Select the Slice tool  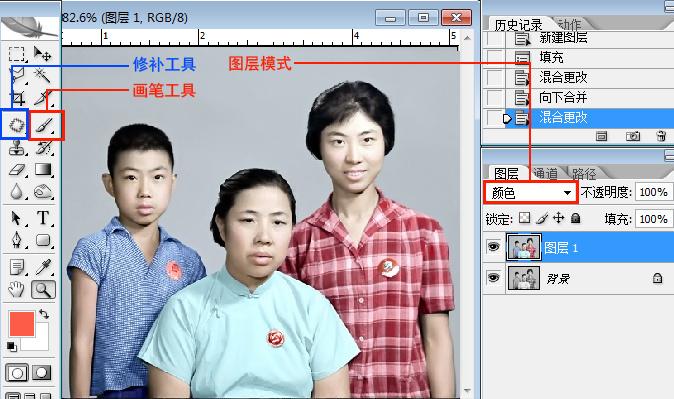coord(43,99)
